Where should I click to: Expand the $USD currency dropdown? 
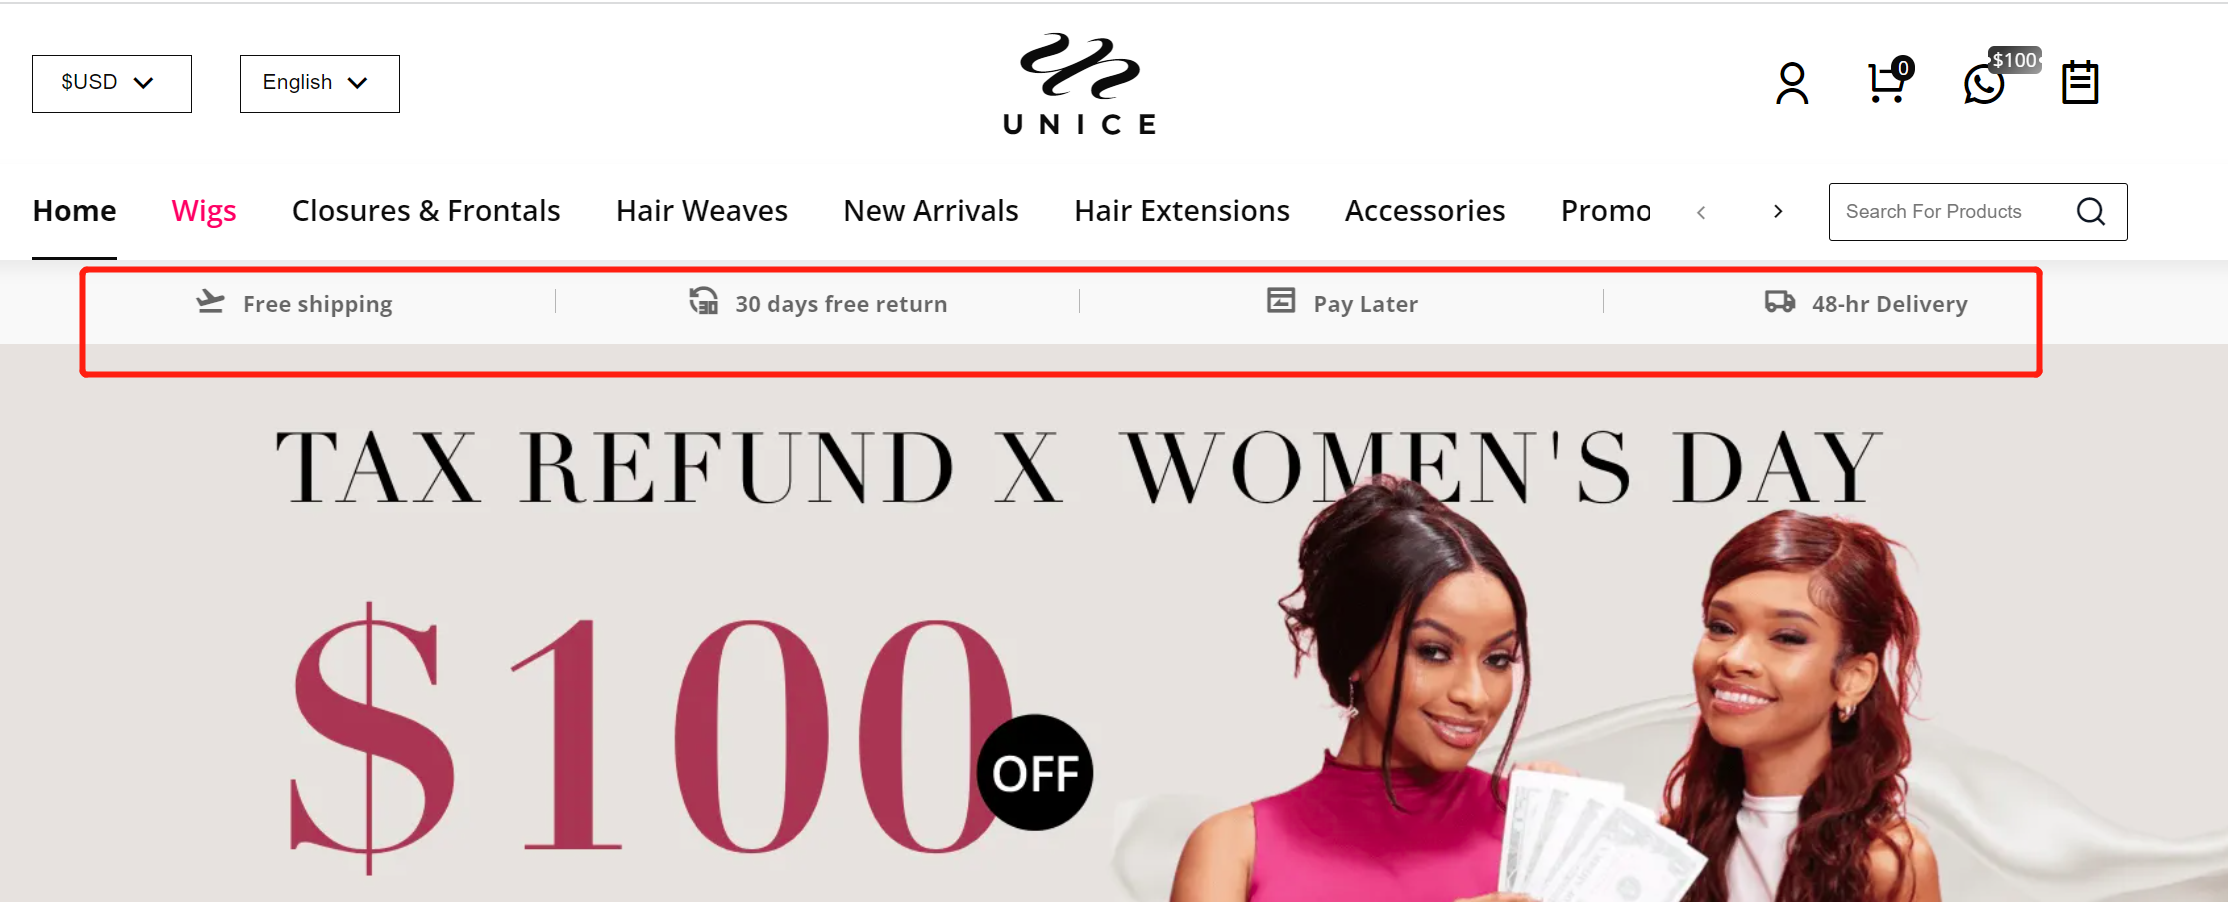pyautogui.click(x=112, y=84)
